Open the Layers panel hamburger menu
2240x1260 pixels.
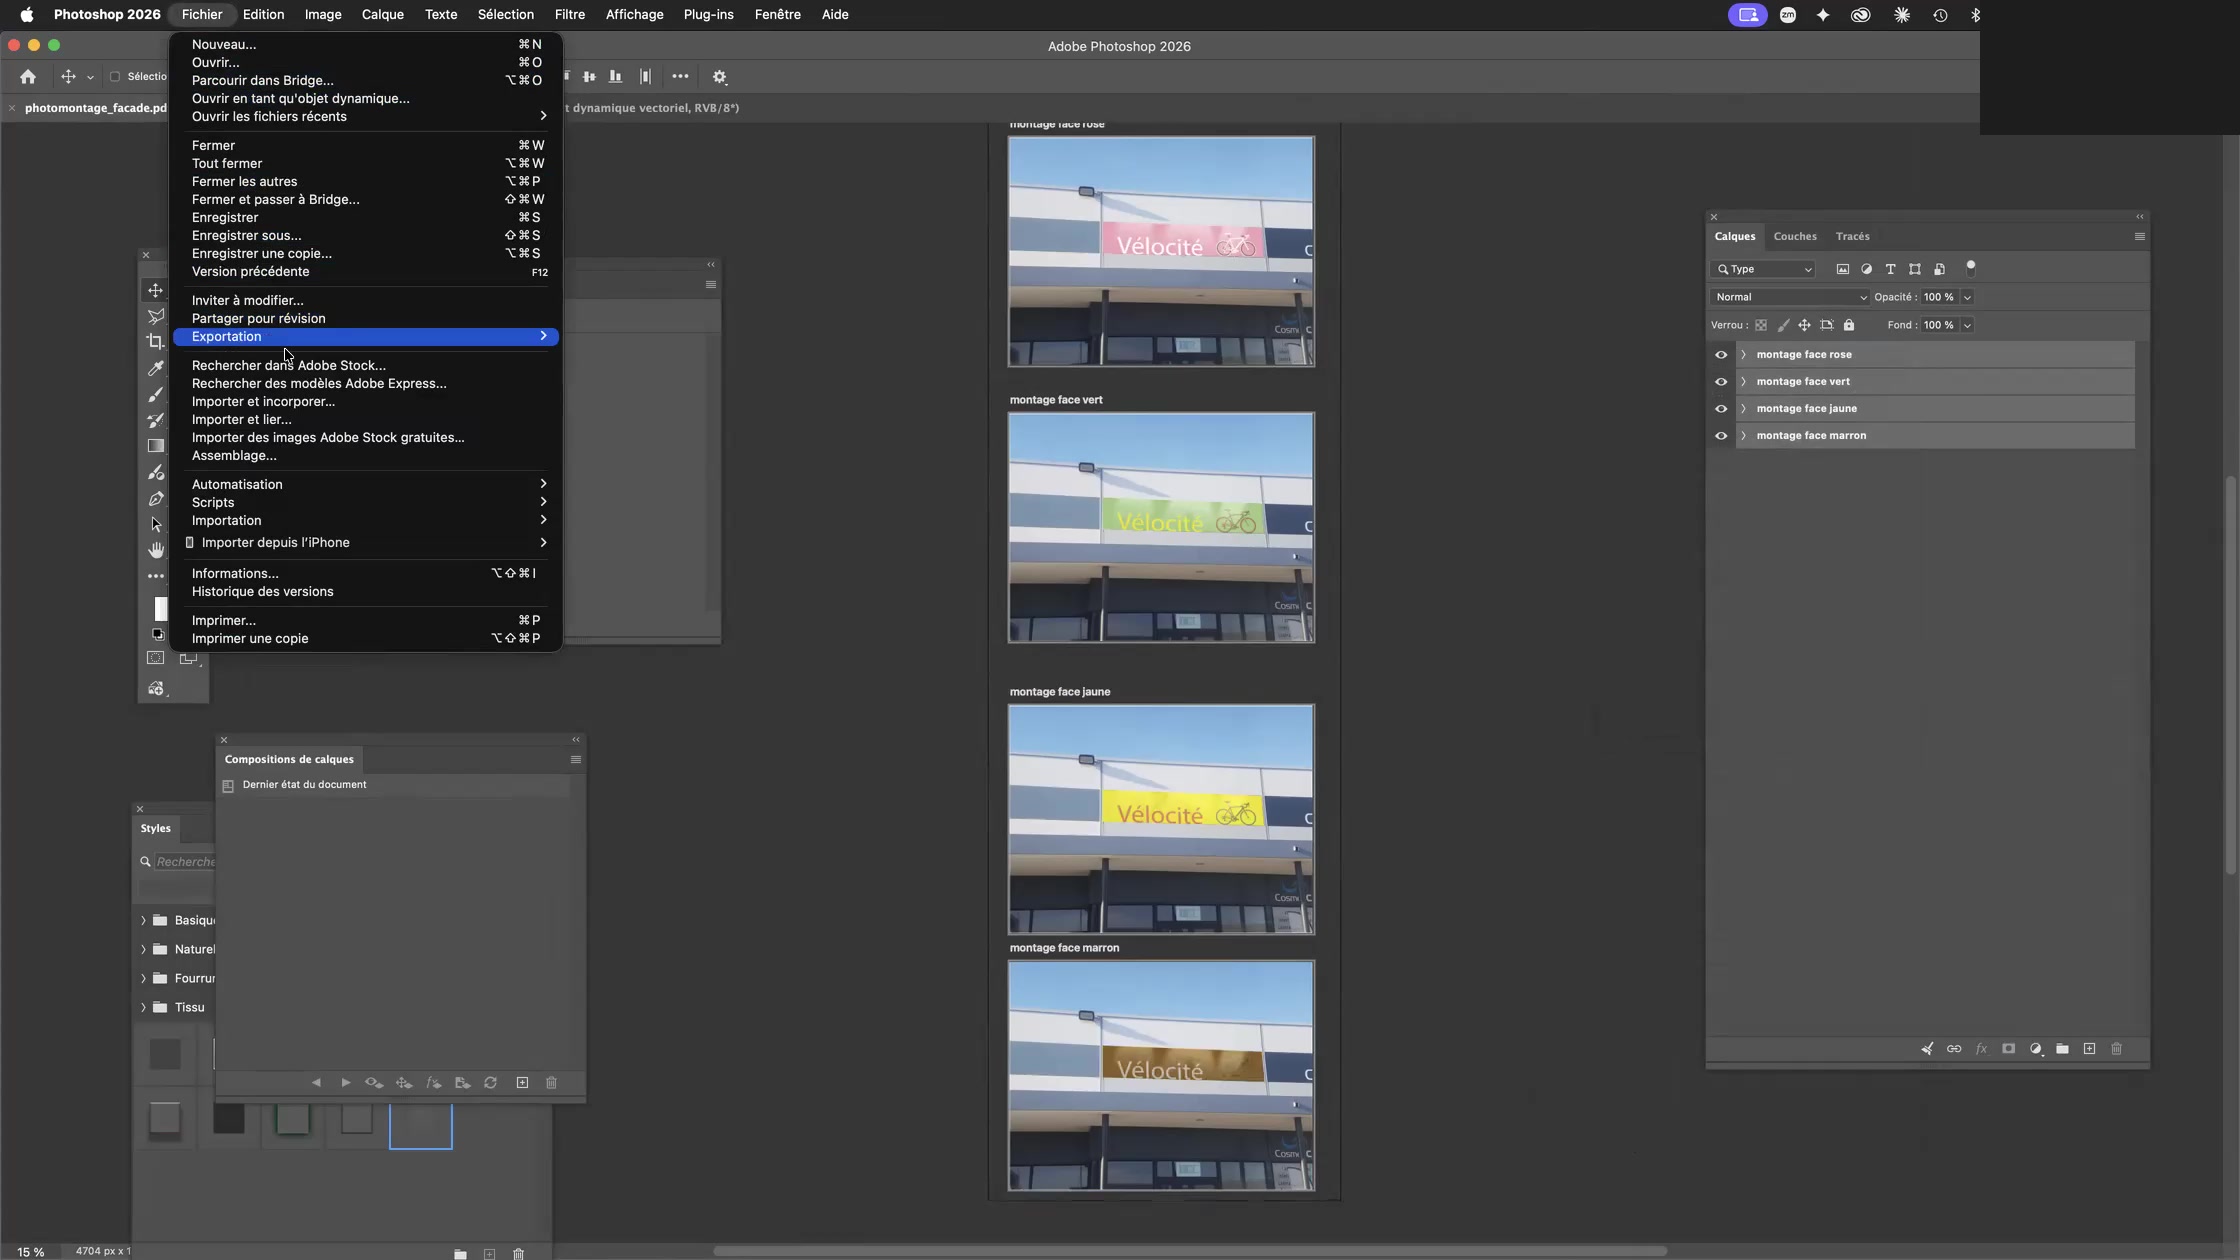[x=2139, y=237]
